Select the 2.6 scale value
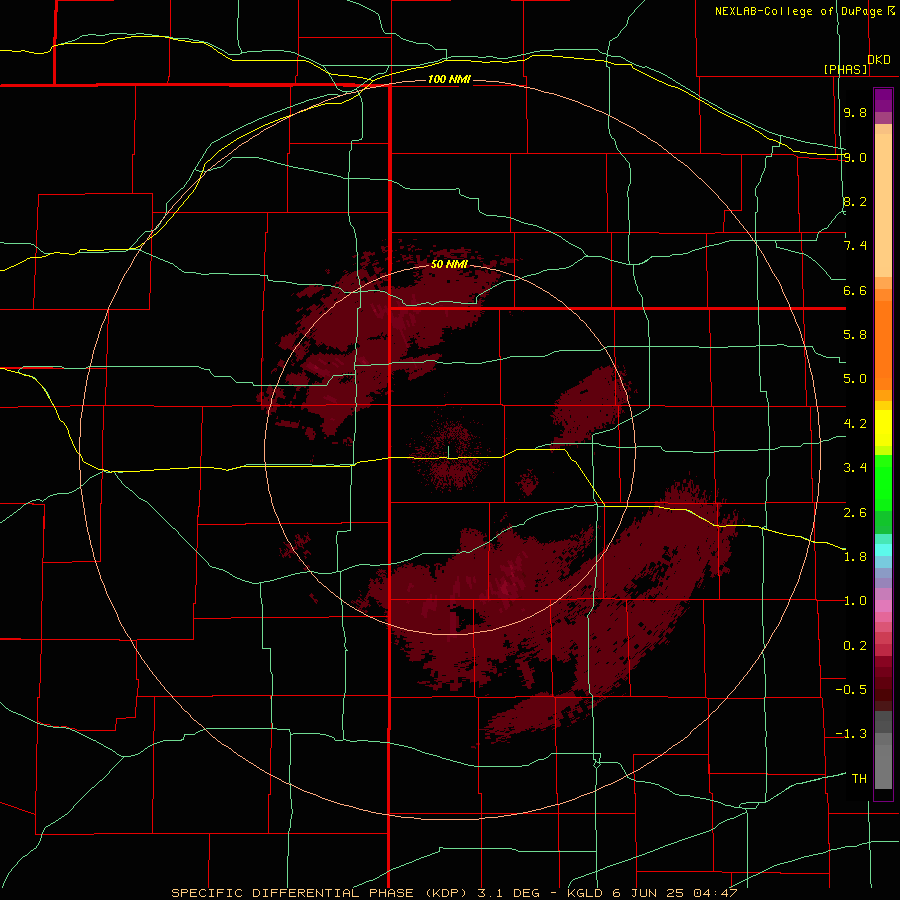The height and width of the screenshot is (900, 900). pos(855,513)
